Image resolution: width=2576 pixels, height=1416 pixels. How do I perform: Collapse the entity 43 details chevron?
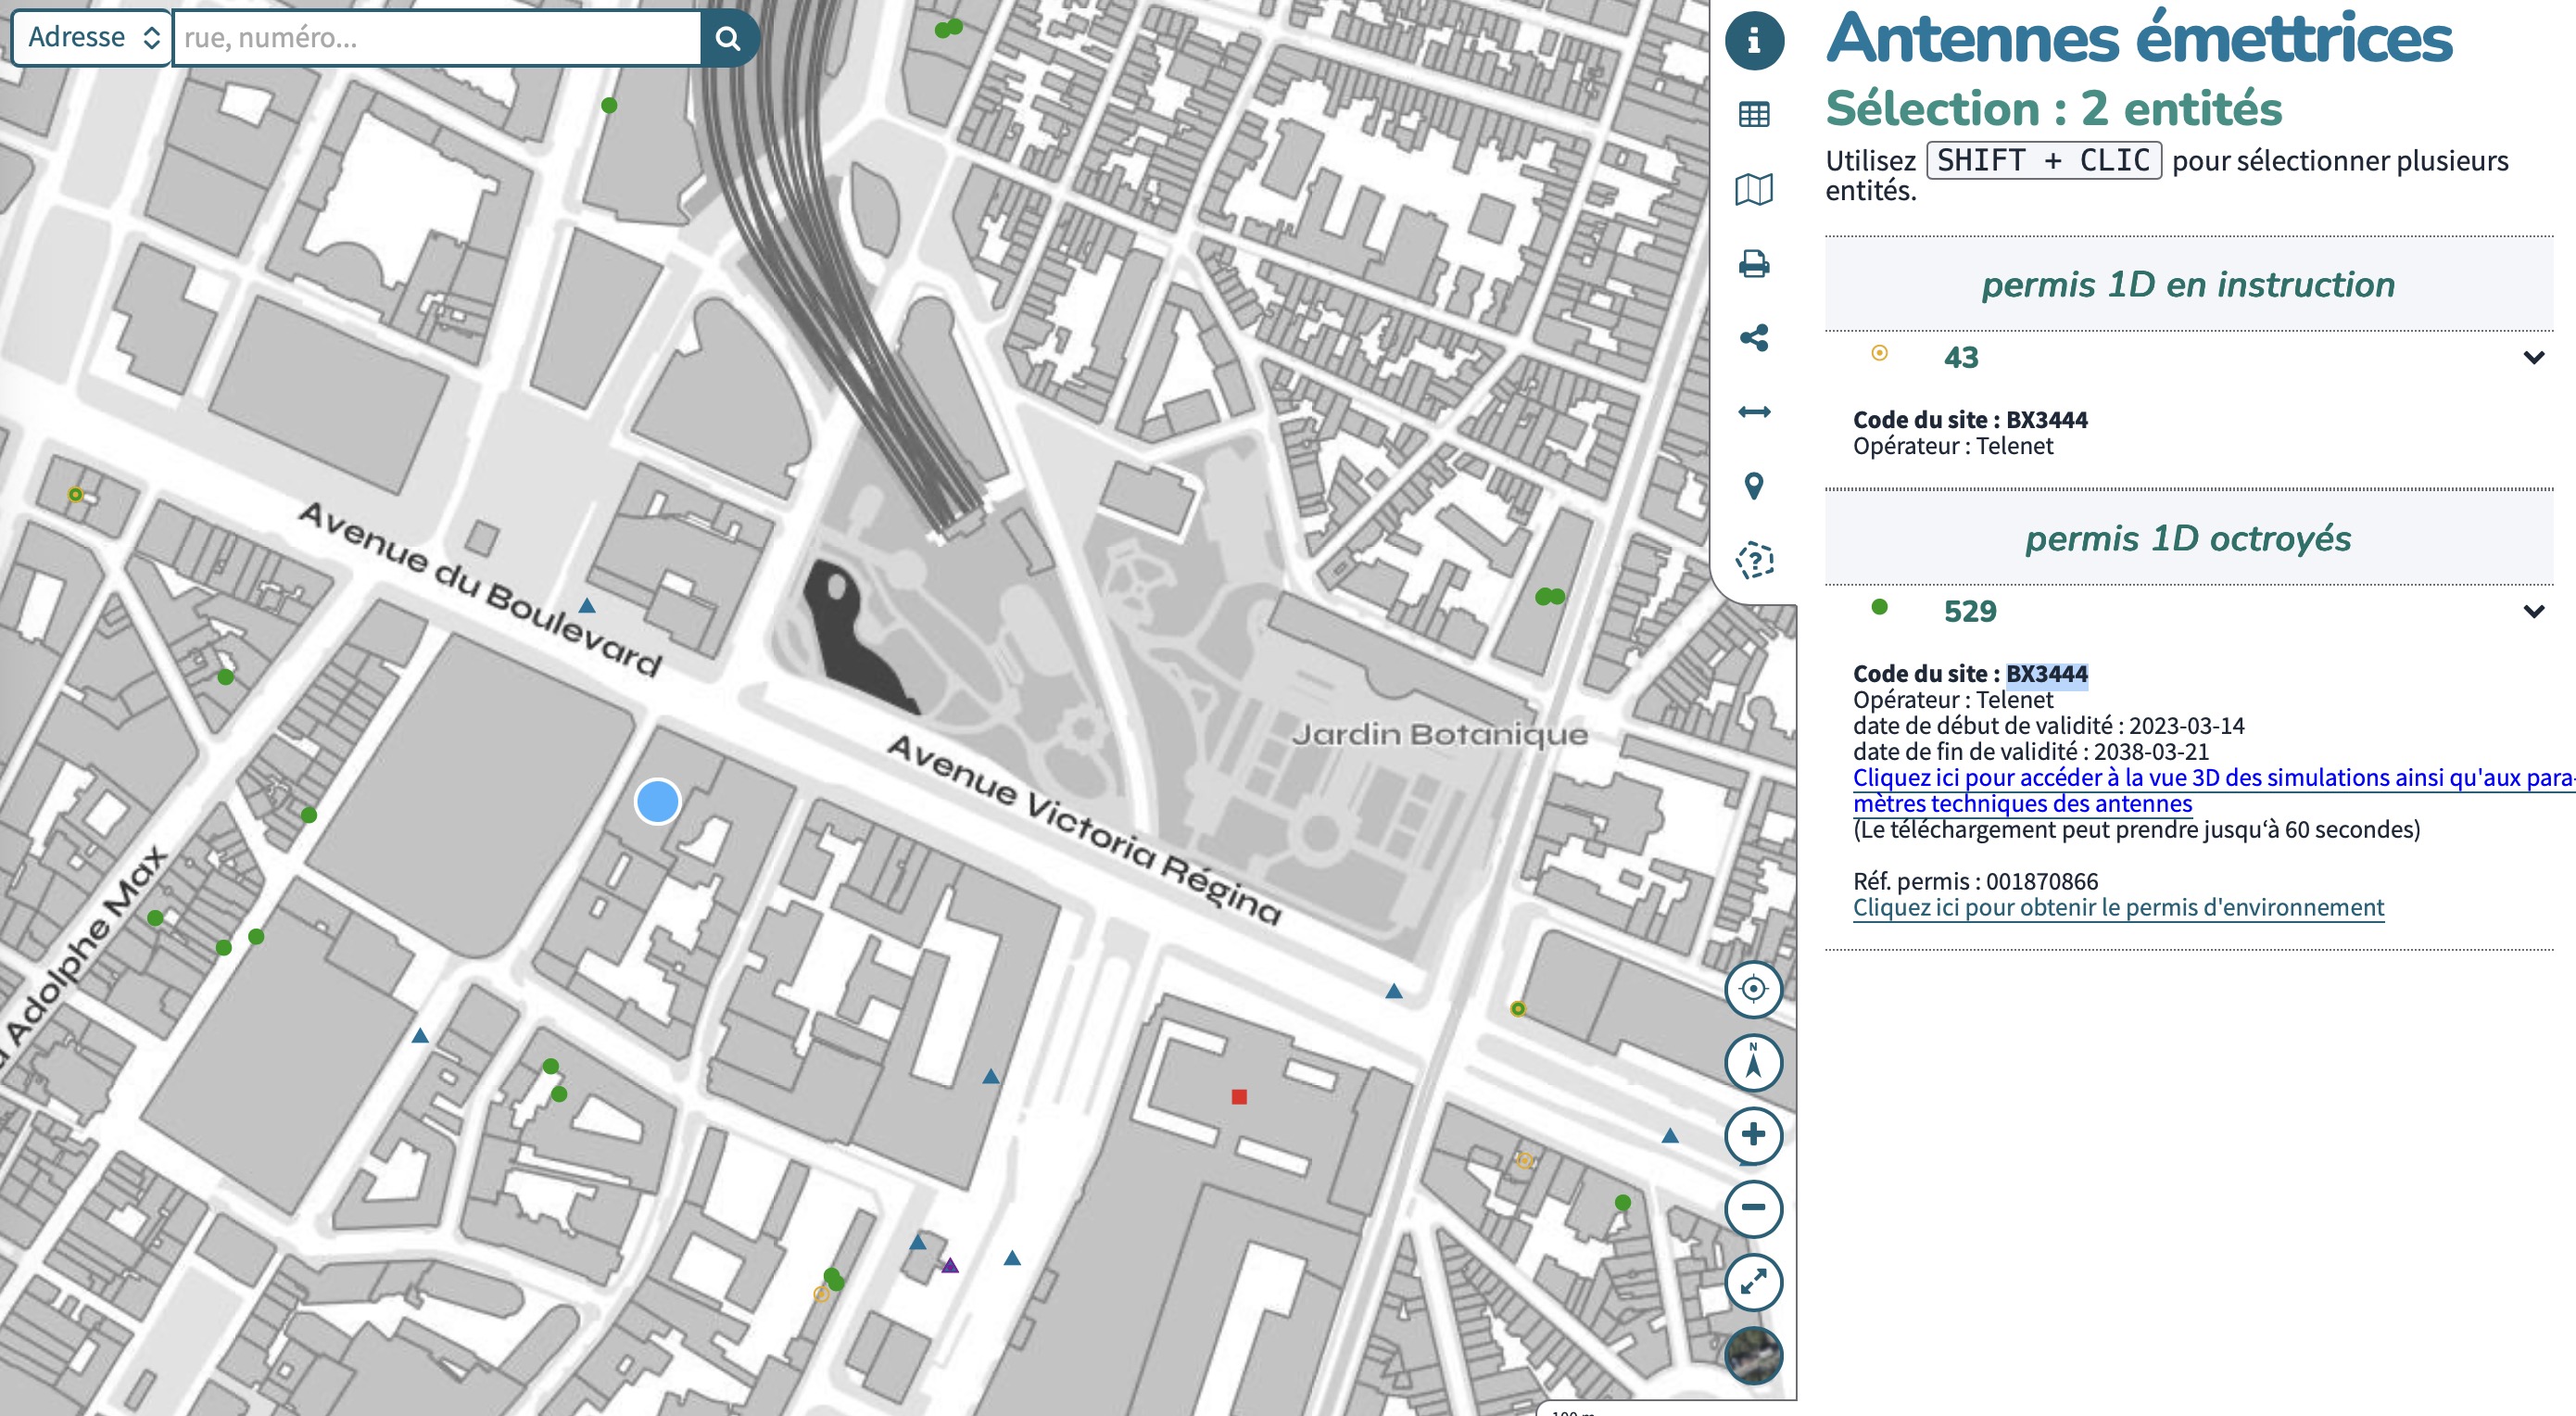2533,357
